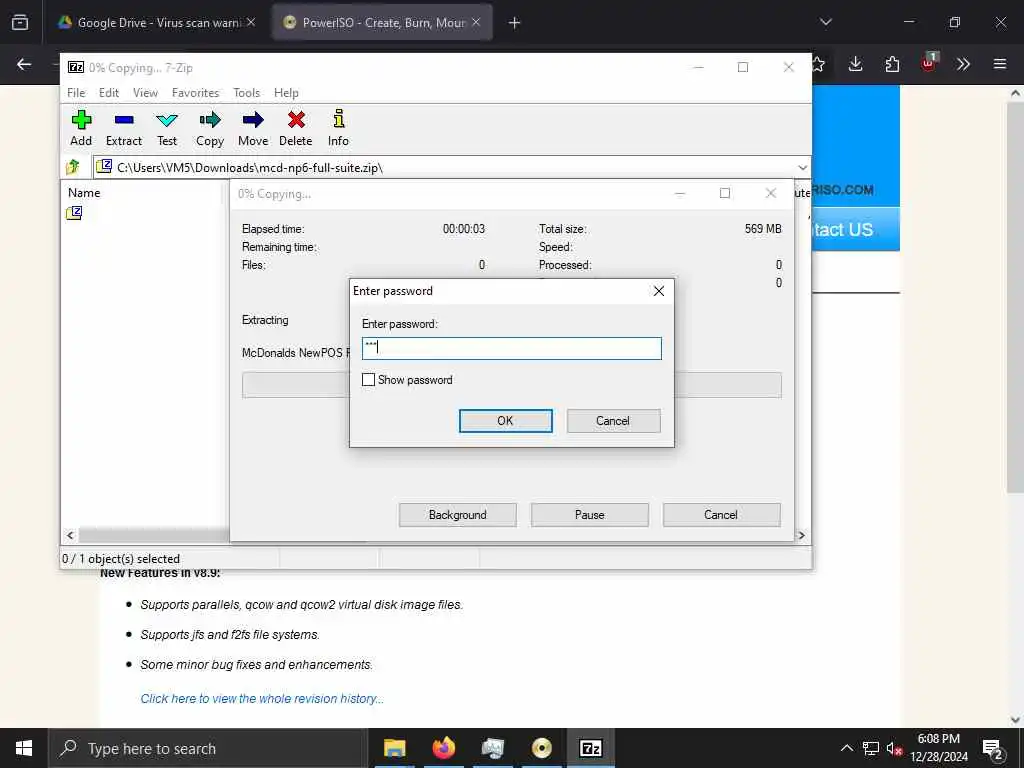Open the Edit menu in 7-Zip
The height and width of the screenshot is (768, 1024).
tap(108, 93)
